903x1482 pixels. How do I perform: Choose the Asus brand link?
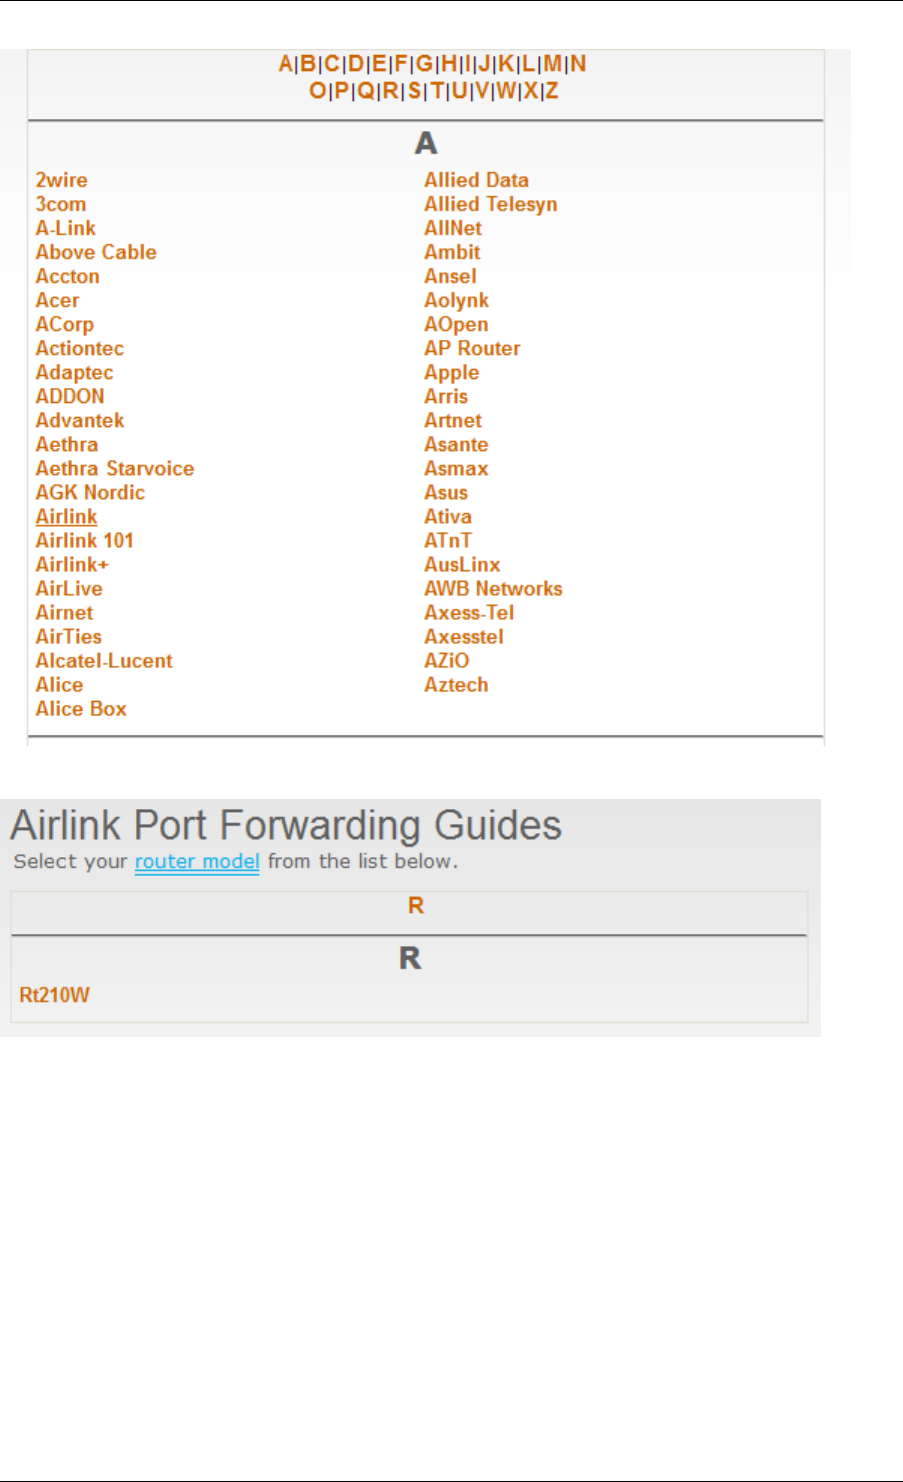click(x=445, y=493)
